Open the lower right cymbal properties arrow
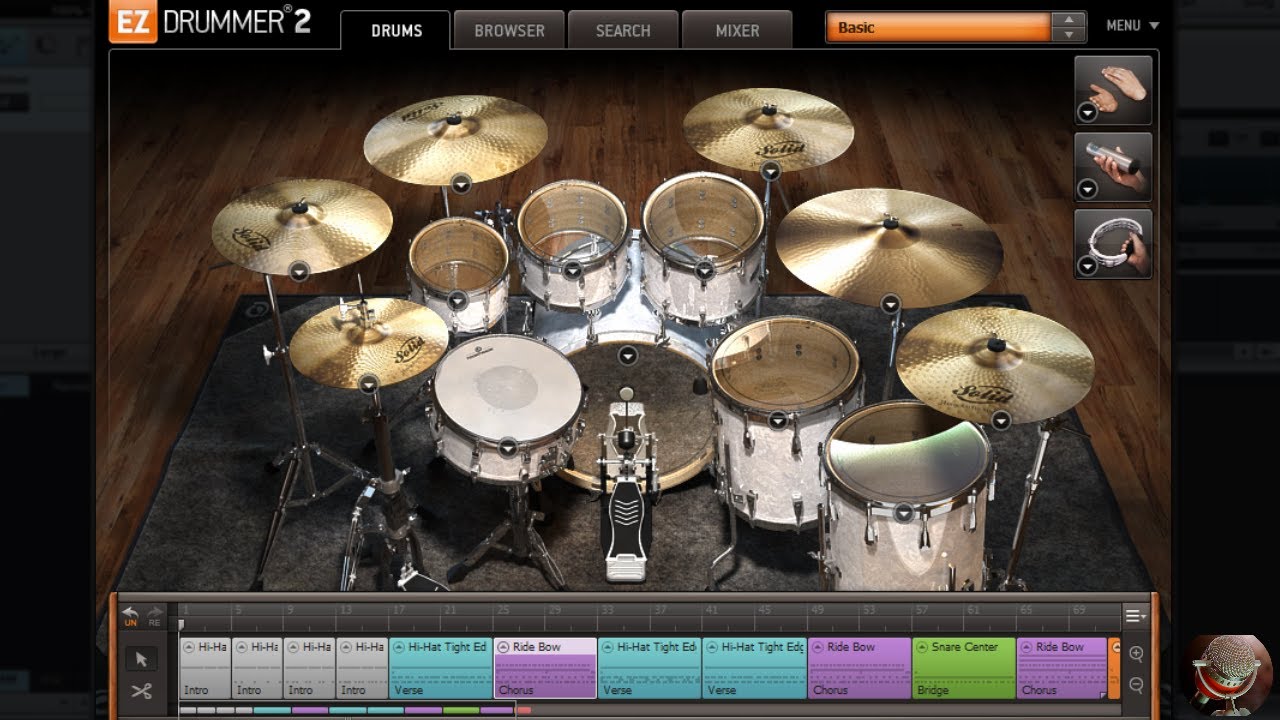This screenshot has height=720, width=1280. [x=1001, y=420]
